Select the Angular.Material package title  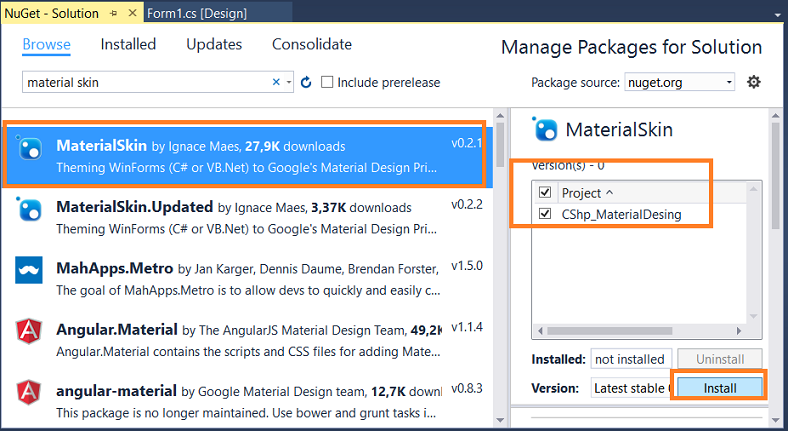pos(117,330)
